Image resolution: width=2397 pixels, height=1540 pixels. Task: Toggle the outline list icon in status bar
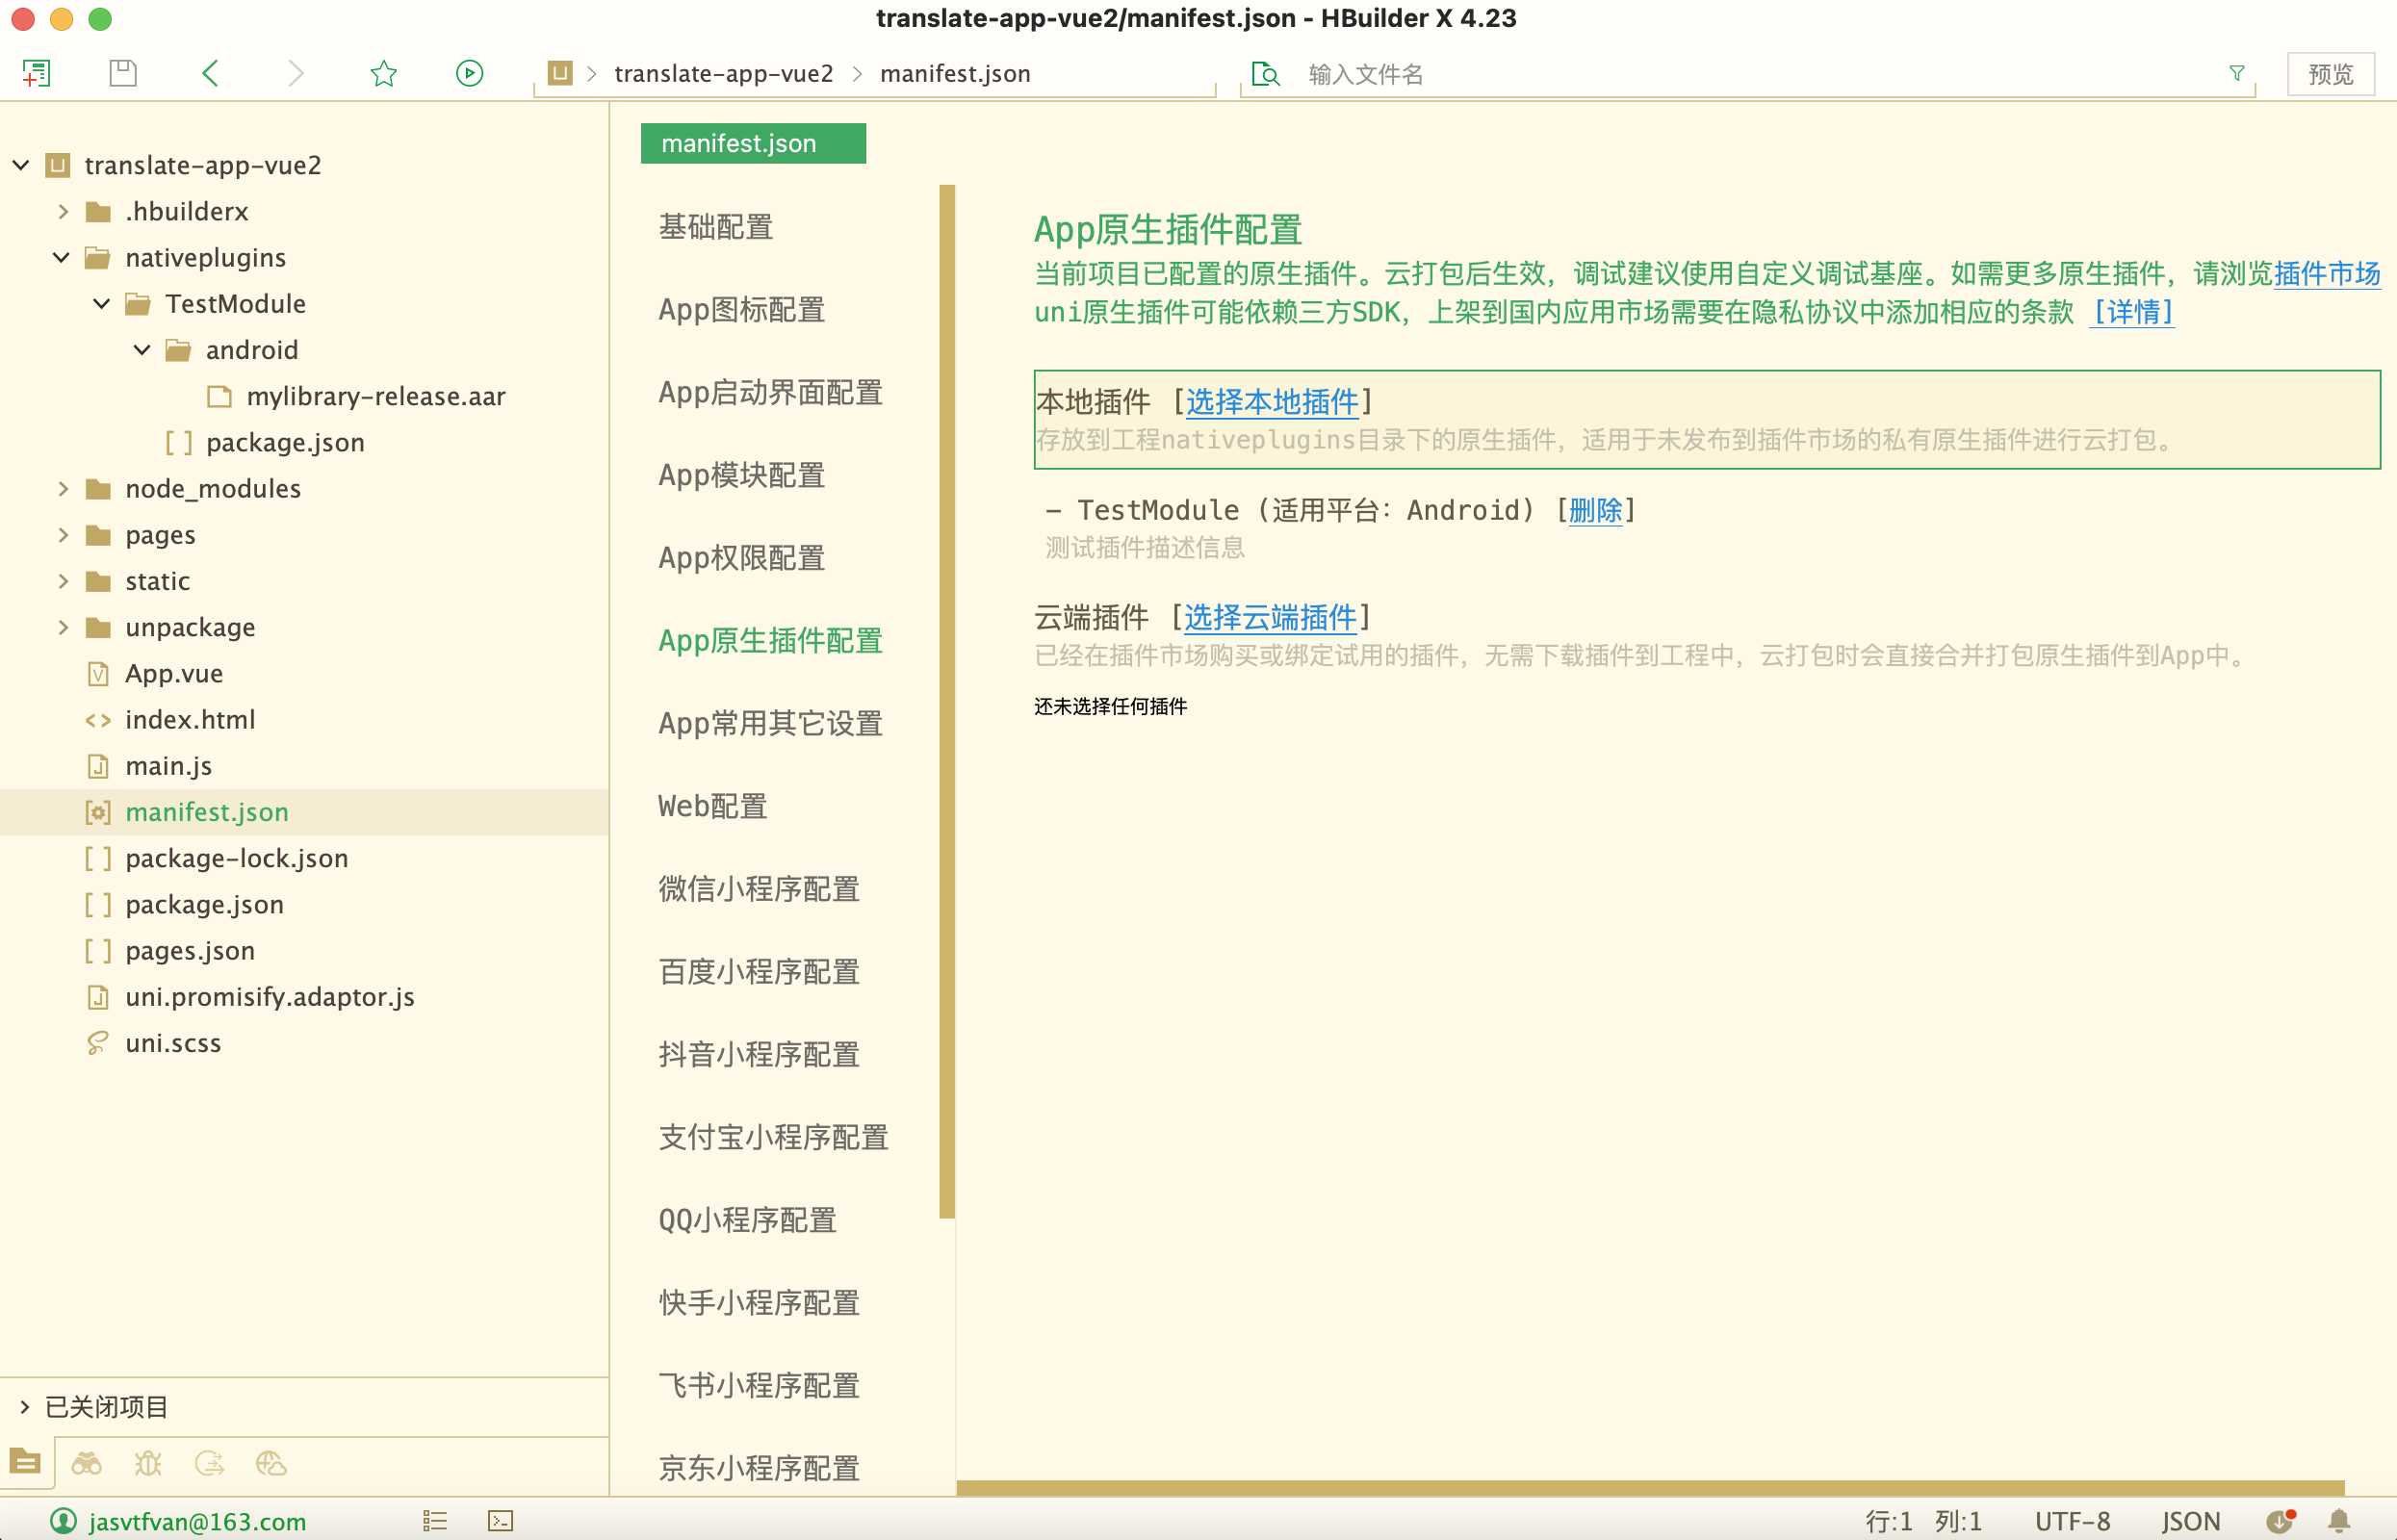coord(434,1521)
